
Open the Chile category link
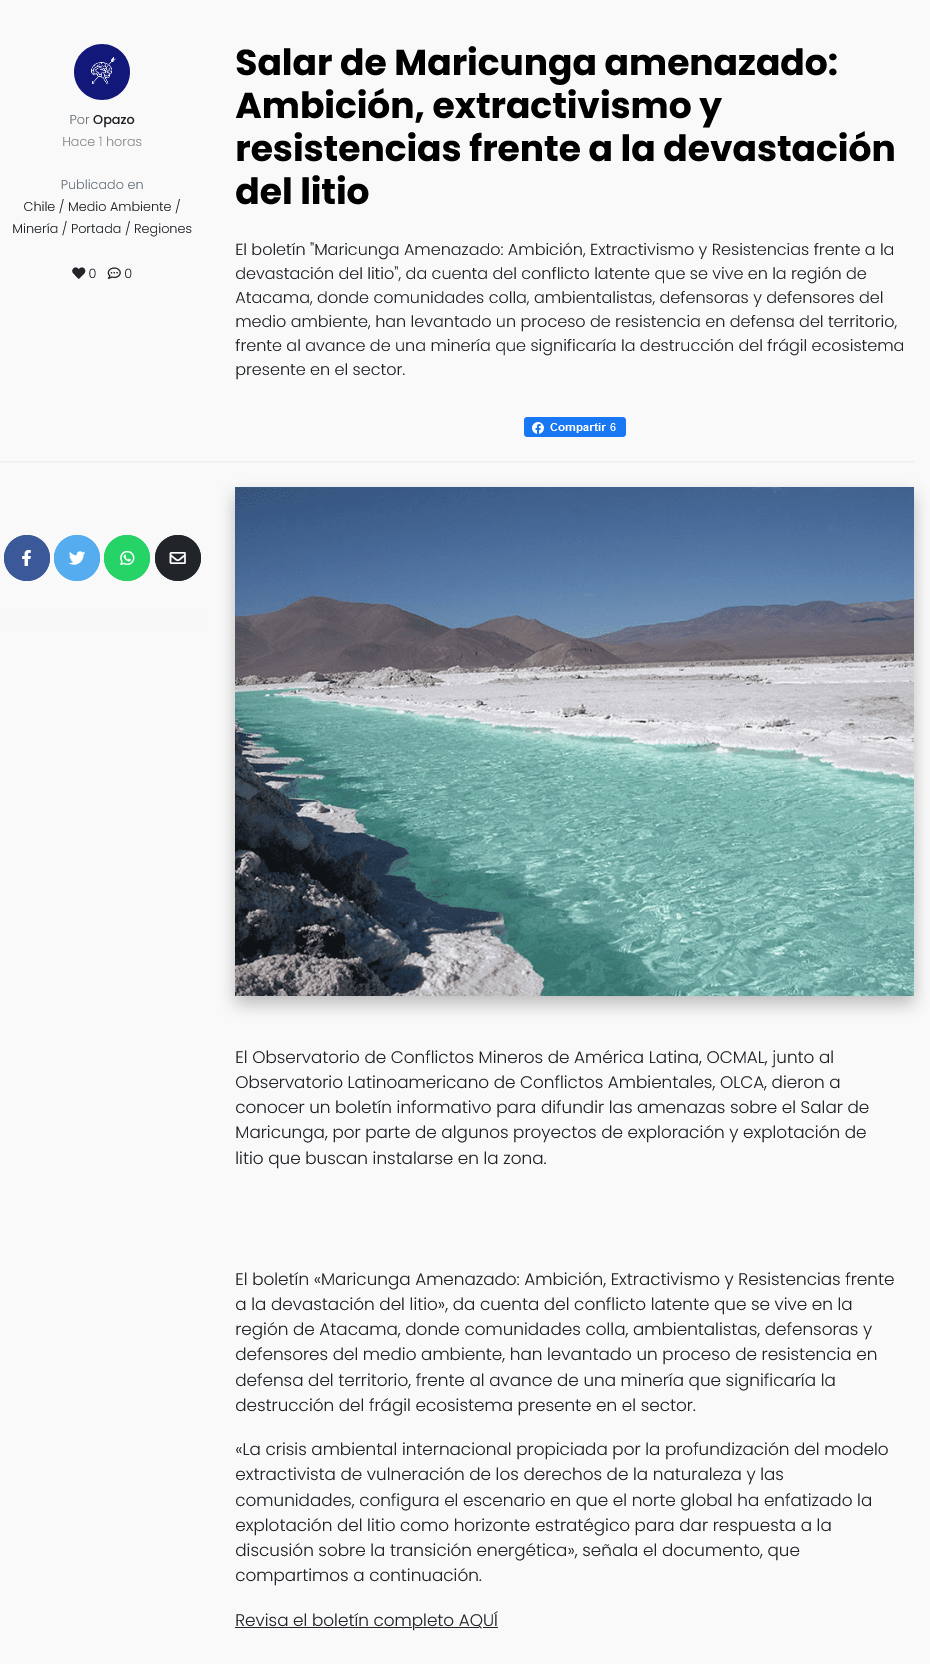pos(39,206)
